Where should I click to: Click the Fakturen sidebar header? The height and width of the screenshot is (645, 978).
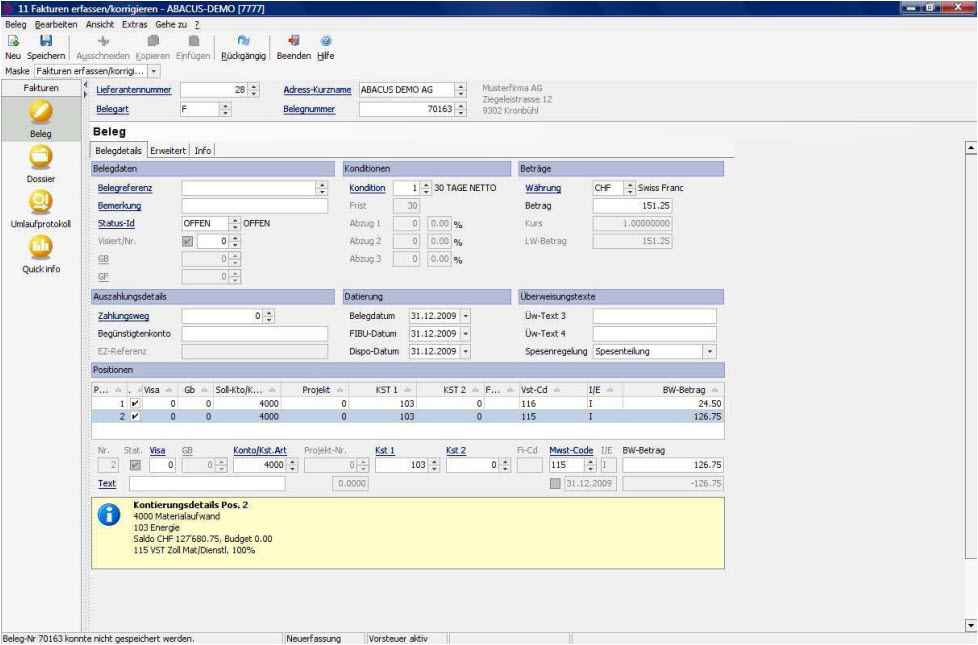tap(41, 88)
